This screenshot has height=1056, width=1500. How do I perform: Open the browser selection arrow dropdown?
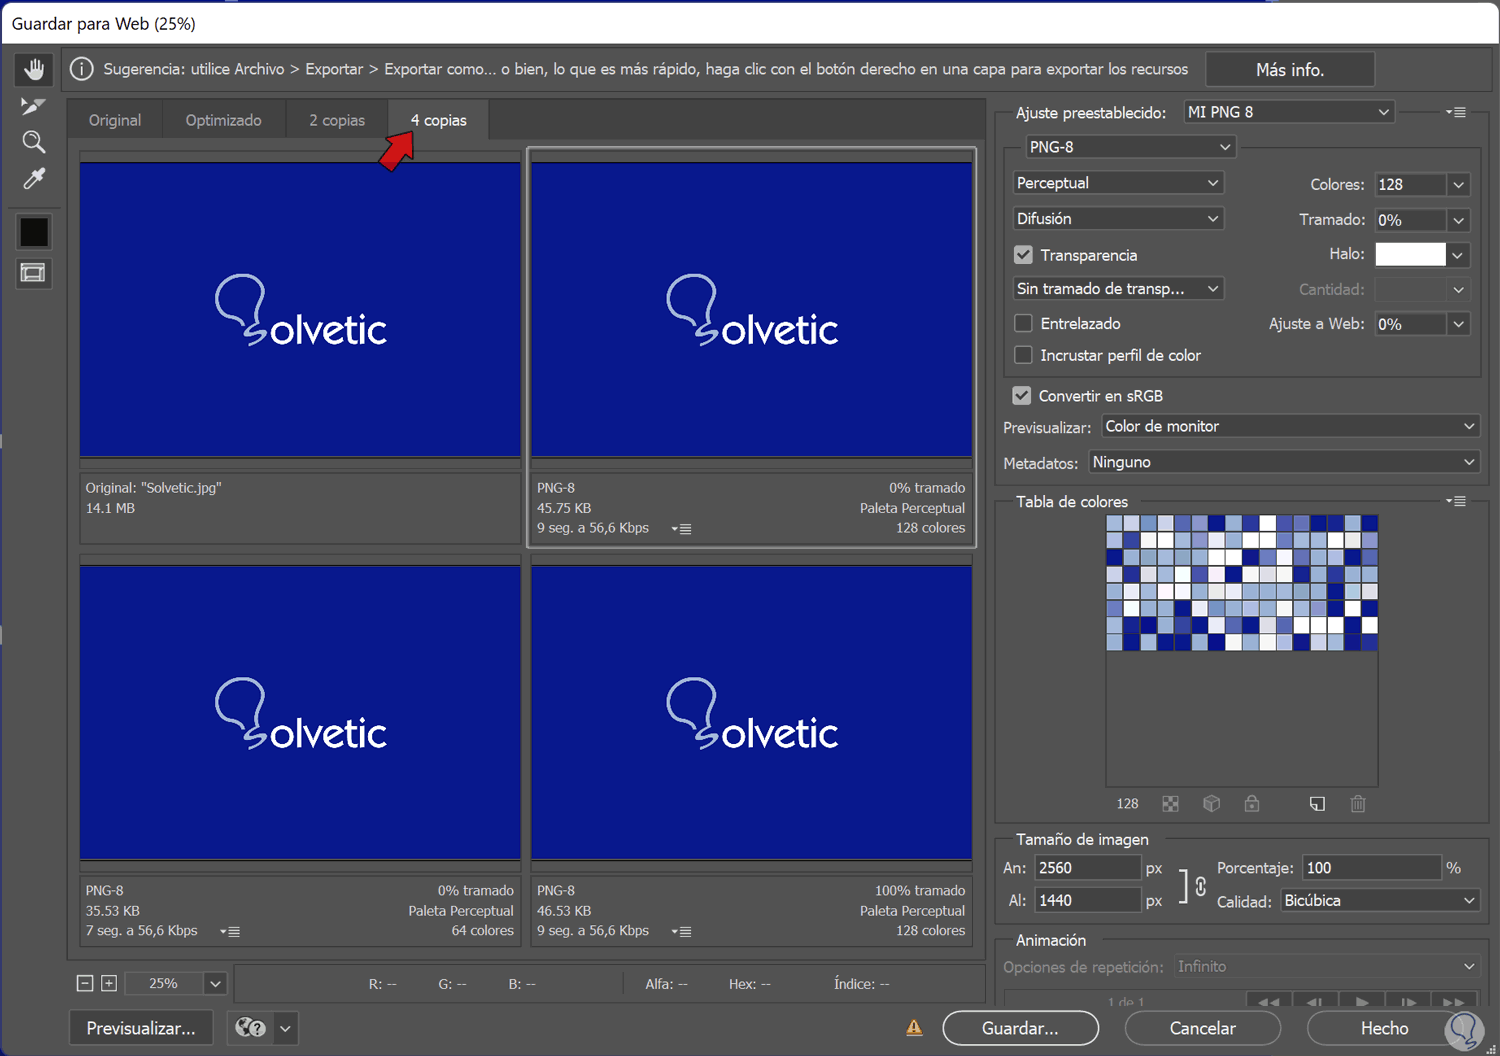tap(286, 1028)
